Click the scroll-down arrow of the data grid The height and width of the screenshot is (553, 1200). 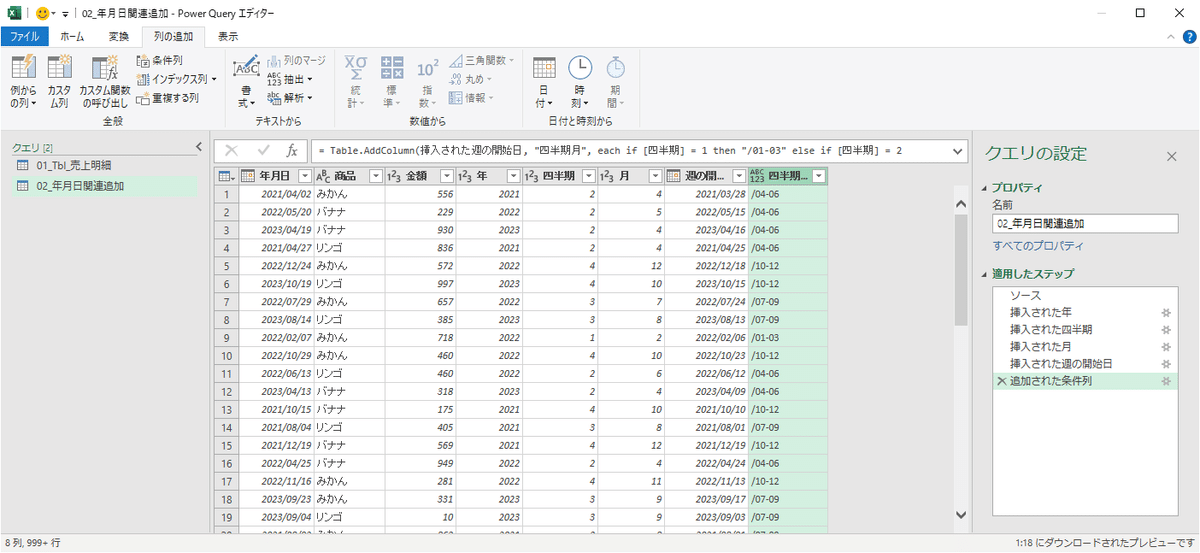tap(961, 514)
